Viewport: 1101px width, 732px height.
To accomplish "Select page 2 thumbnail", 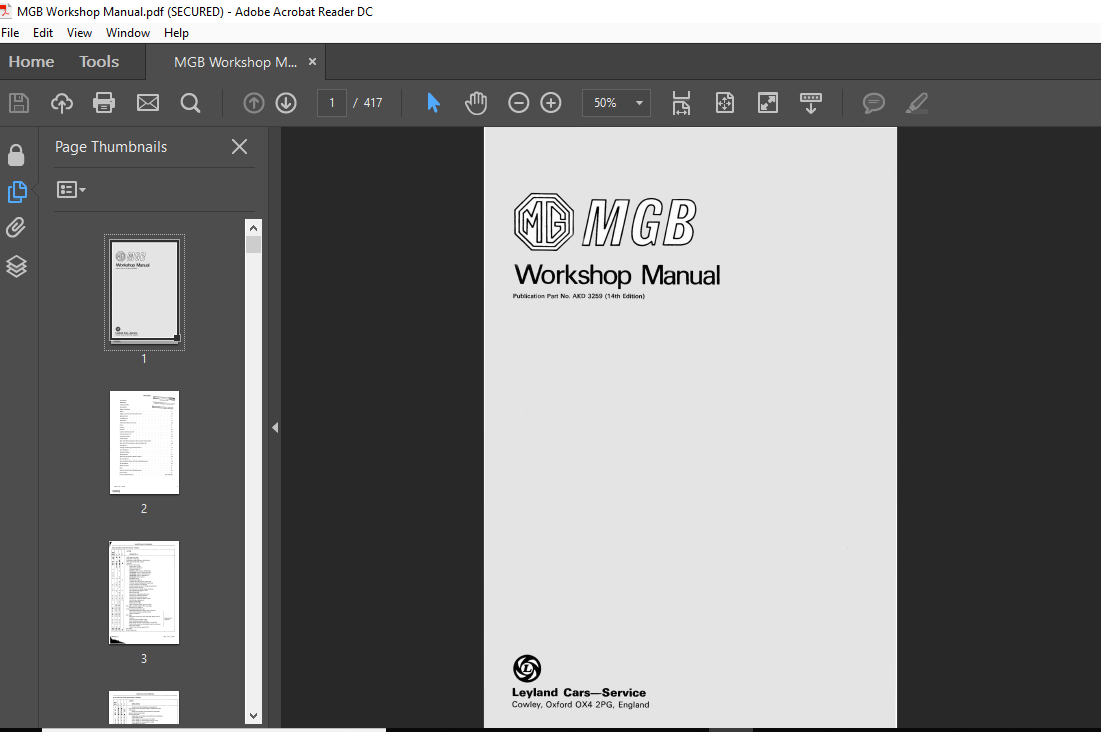I will click(x=145, y=443).
